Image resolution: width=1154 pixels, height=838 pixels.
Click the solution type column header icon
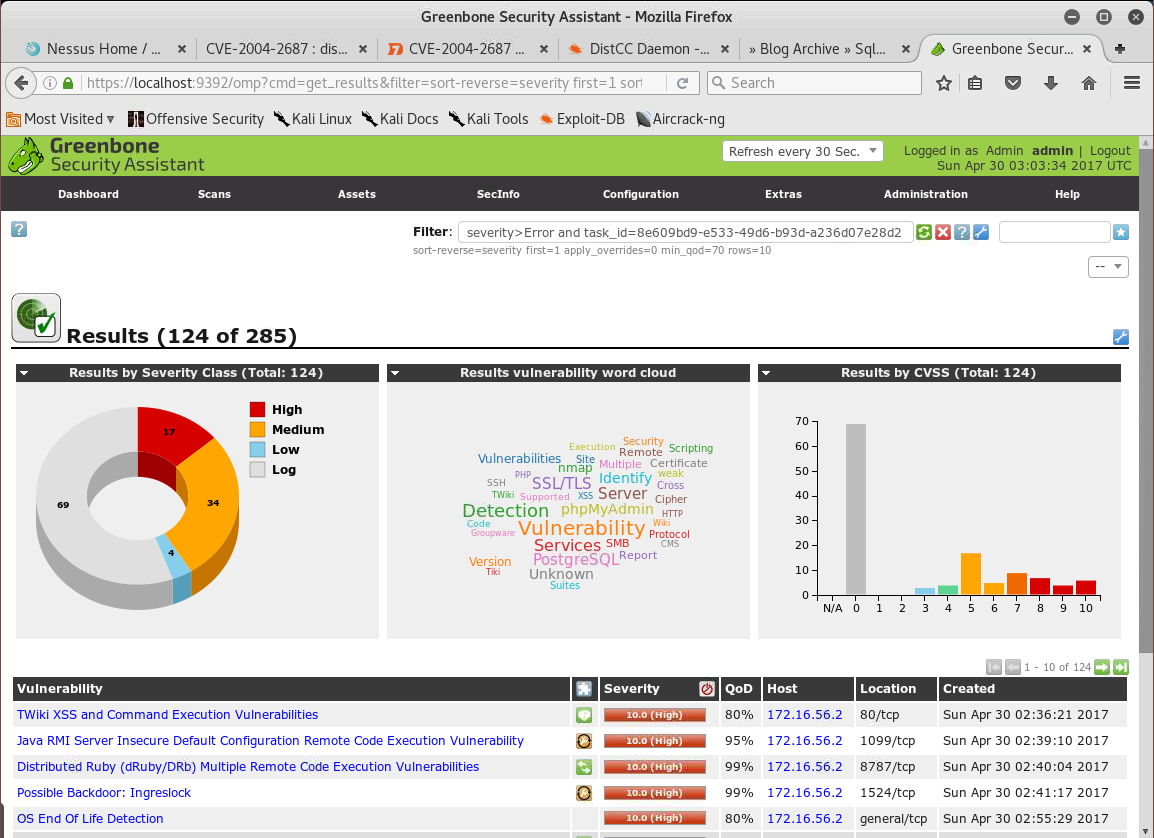click(x=584, y=689)
